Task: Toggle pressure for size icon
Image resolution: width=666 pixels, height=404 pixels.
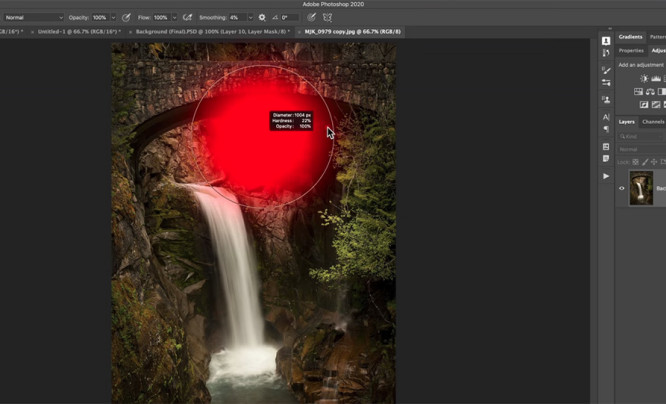Action: click(x=311, y=17)
